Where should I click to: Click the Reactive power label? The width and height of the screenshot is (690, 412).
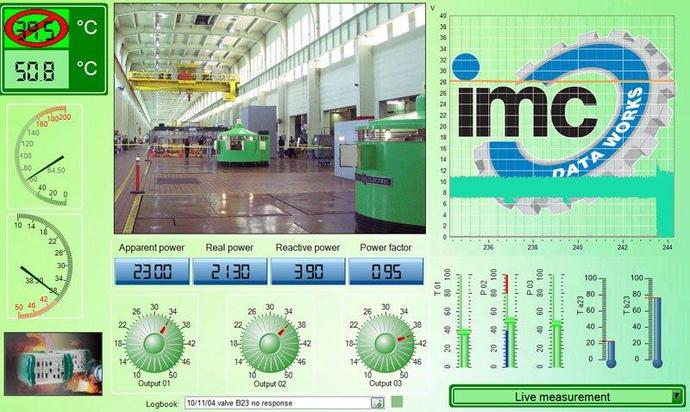[x=308, y=248]
